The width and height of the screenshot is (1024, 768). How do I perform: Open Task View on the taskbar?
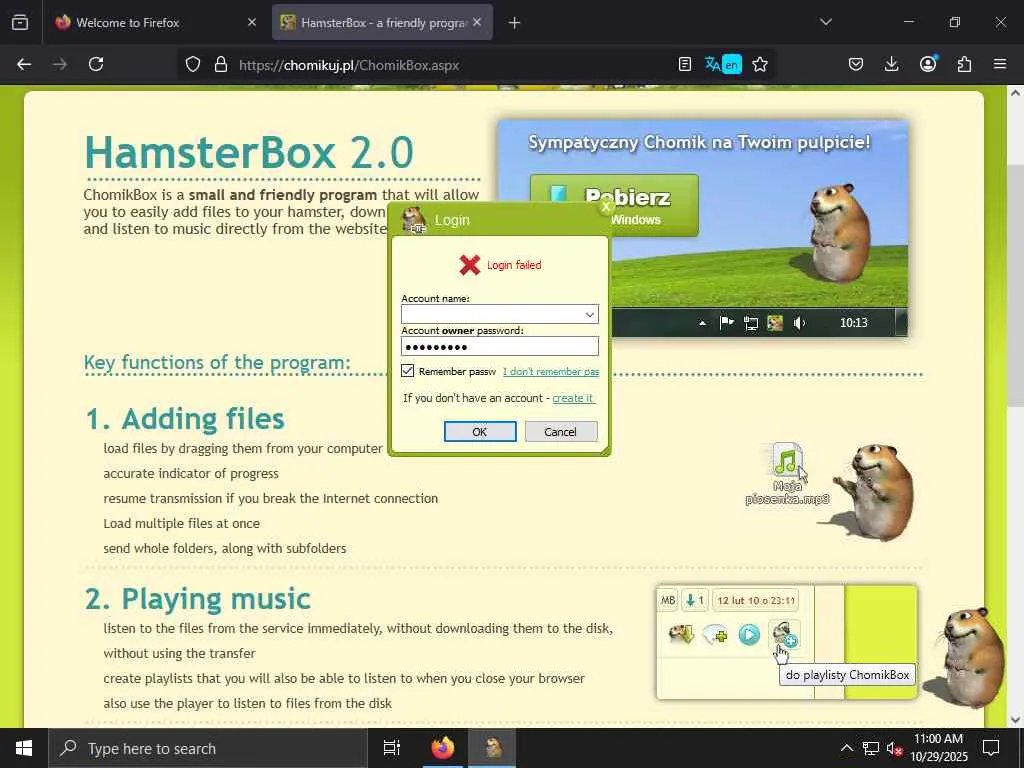(391, 748)
